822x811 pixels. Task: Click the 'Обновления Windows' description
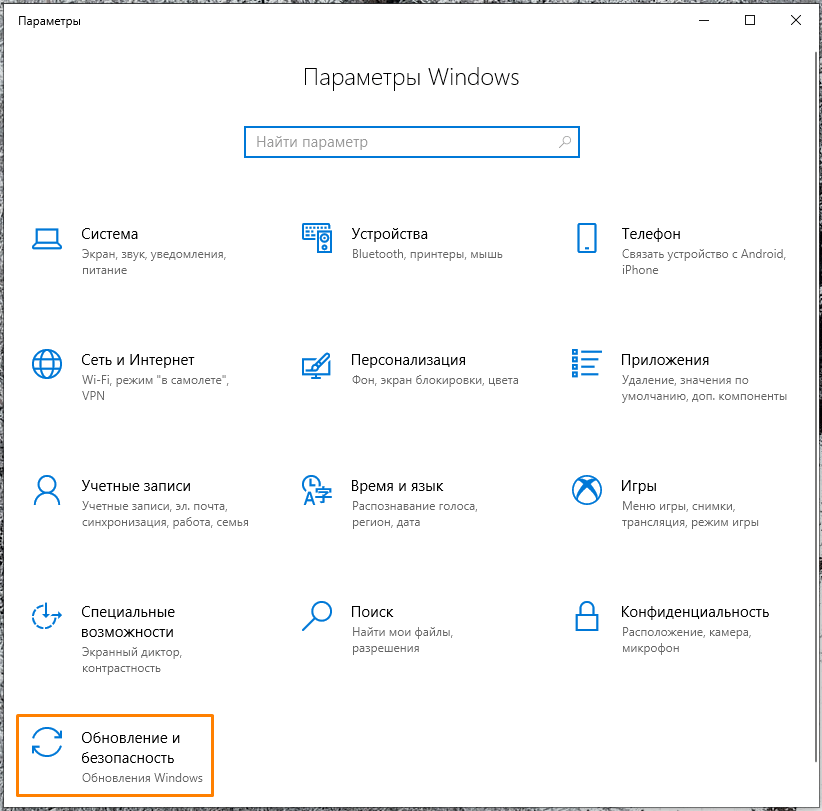[x=142, y=778]
